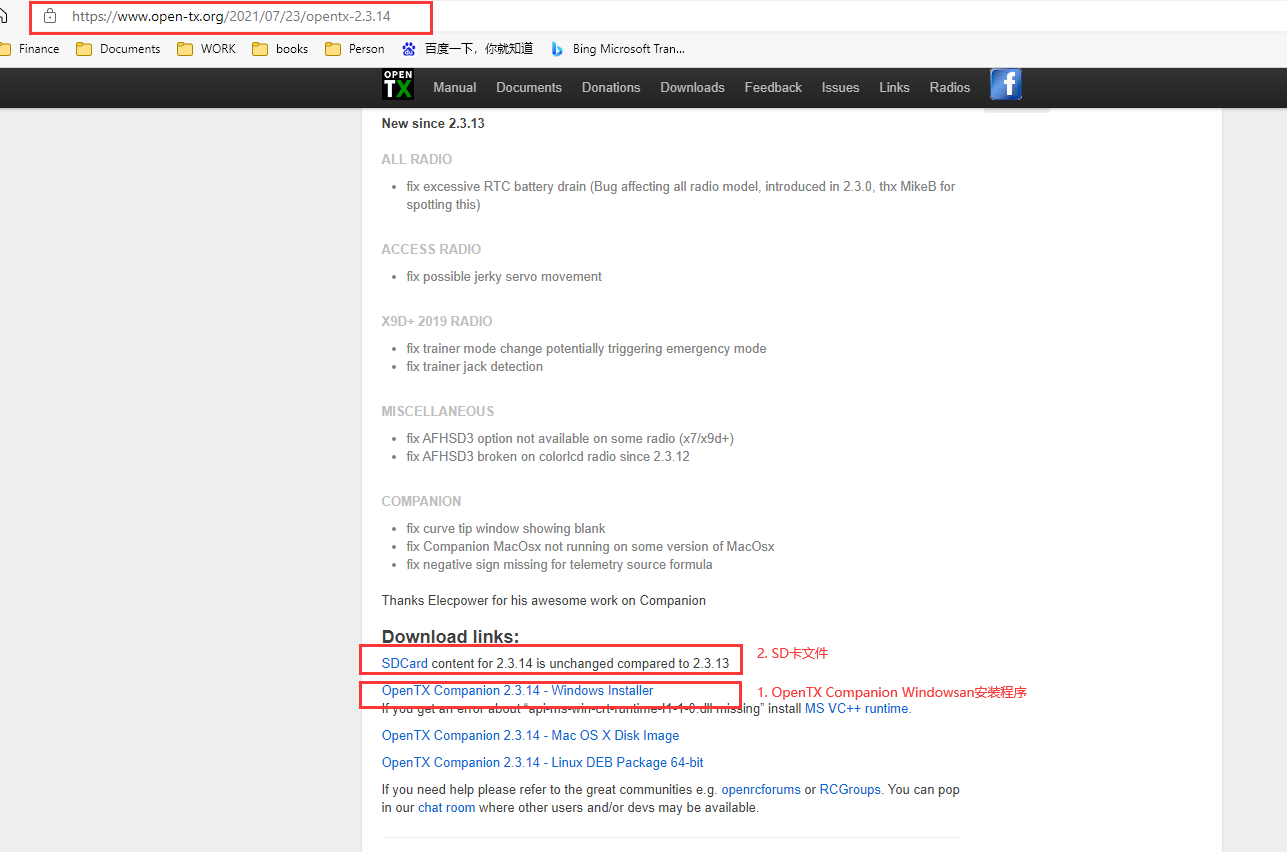This screenshot has width=1287, height=852.
Task: Click 'fix trainer mode change' bullet text
Action: (586, 348)
